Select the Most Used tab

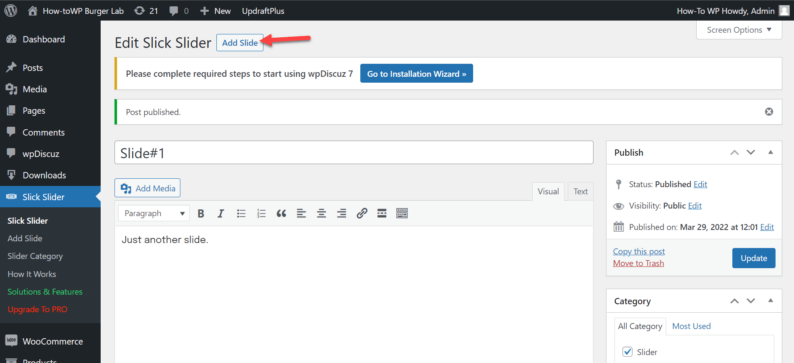click(x=691, y=326)
